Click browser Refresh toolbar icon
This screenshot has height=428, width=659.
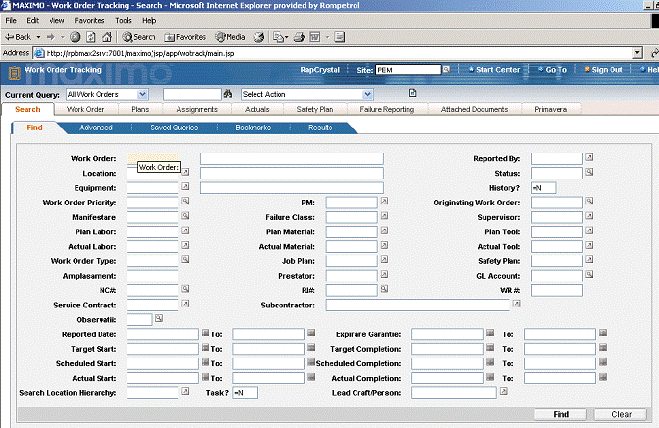pyautogui.click(x=91, y=37)
